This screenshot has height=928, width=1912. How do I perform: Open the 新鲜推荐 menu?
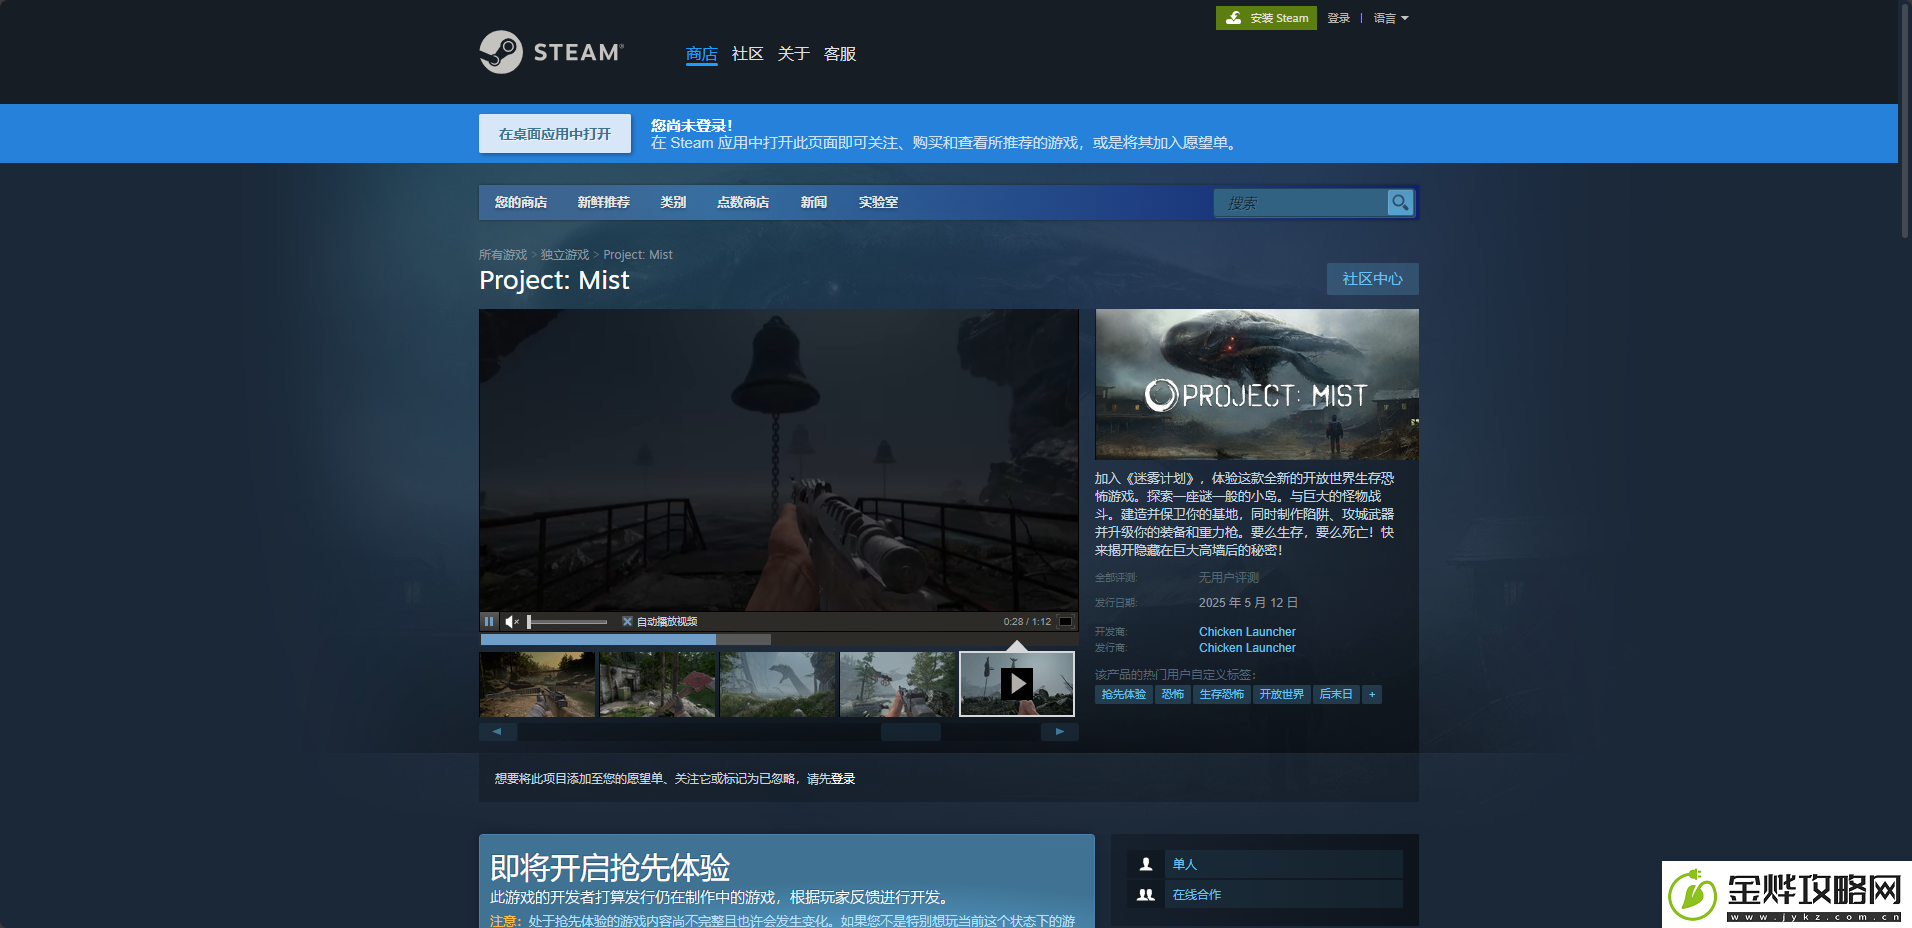pyautogui.click(x=604, y=202)
